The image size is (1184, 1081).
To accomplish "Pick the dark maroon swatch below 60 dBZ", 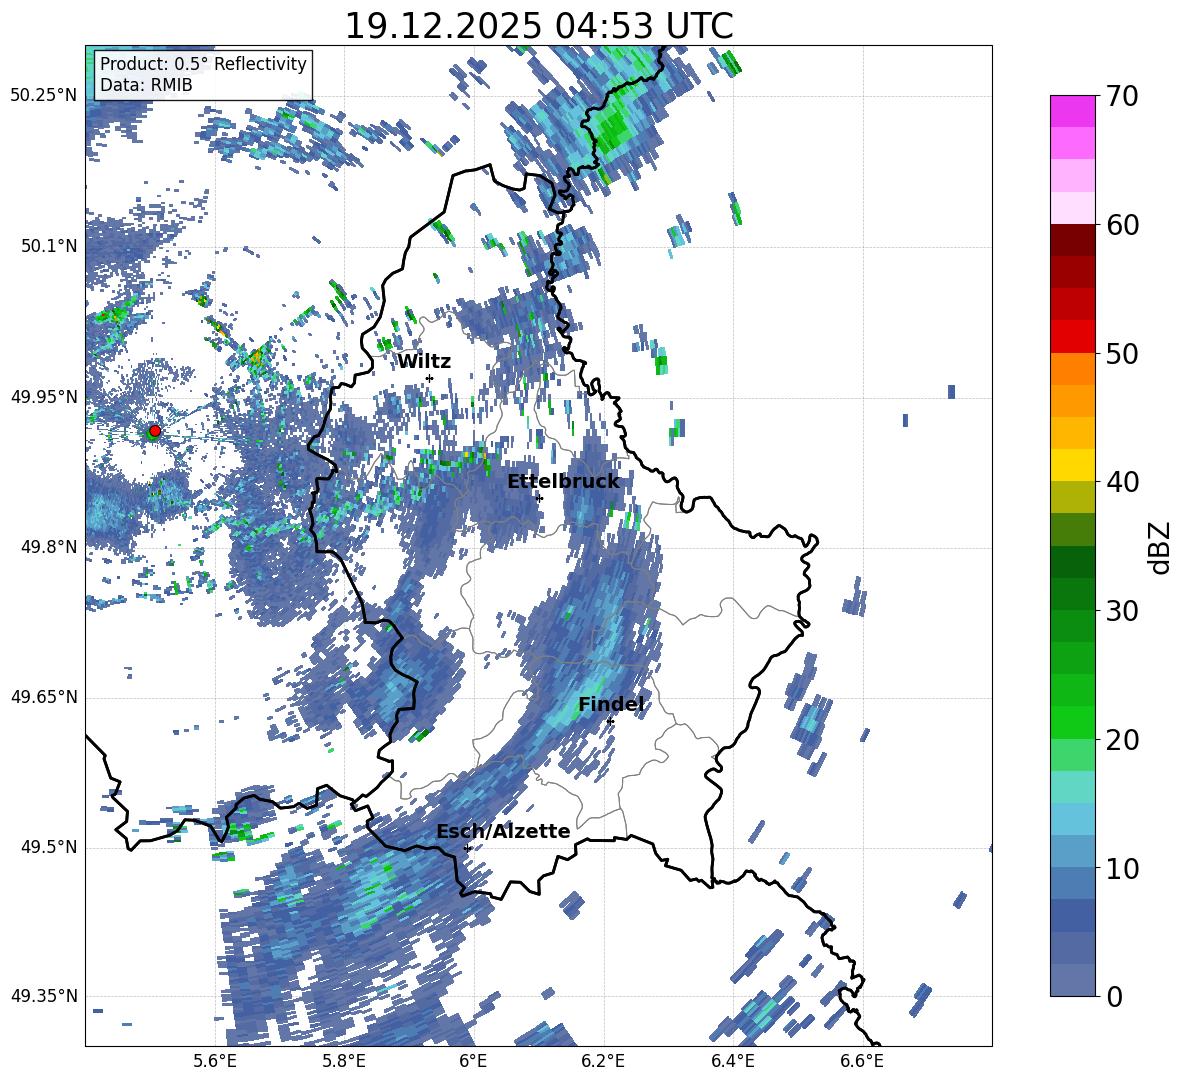I will click(1072, 240).
